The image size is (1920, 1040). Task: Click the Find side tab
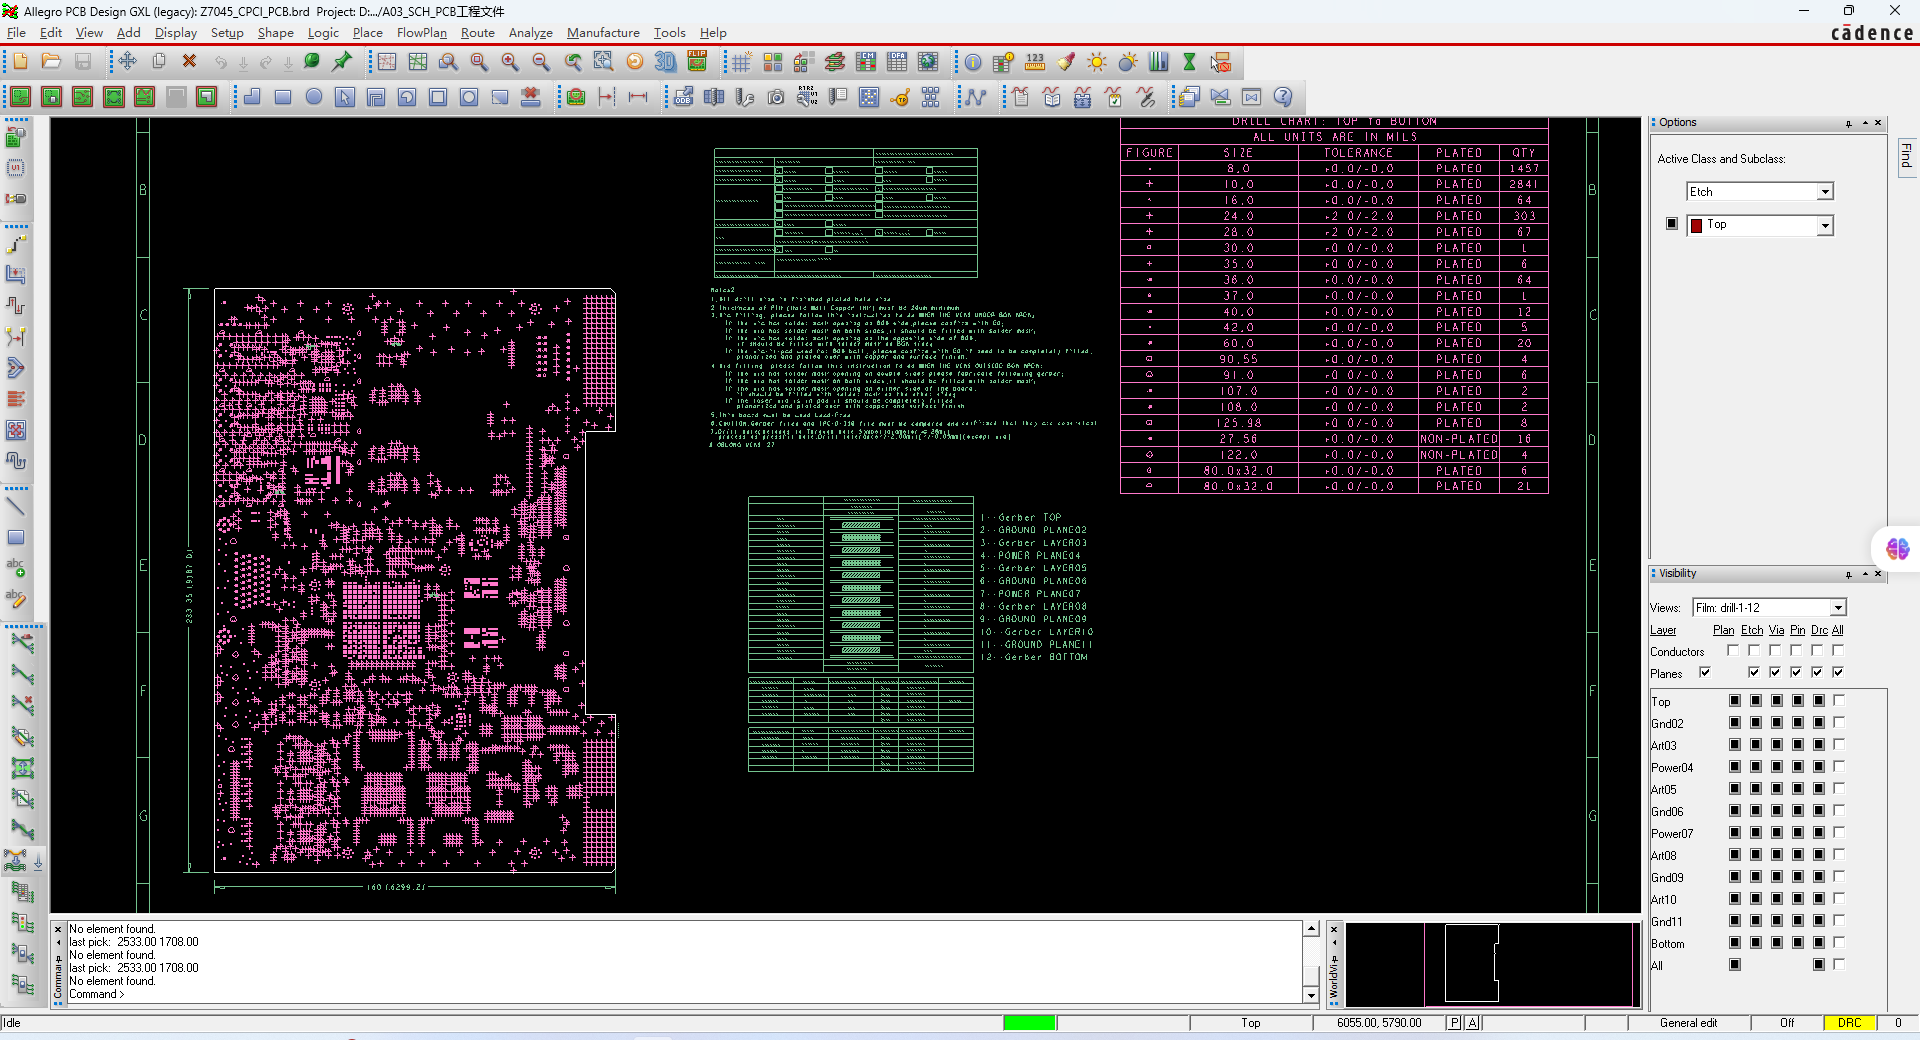click(1906, 156)
